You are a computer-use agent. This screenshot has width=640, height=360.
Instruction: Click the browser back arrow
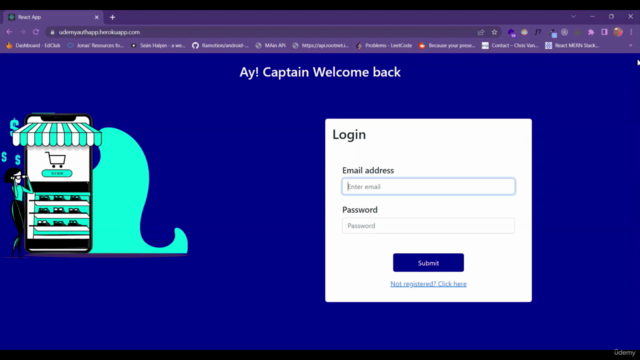[9, 32]
